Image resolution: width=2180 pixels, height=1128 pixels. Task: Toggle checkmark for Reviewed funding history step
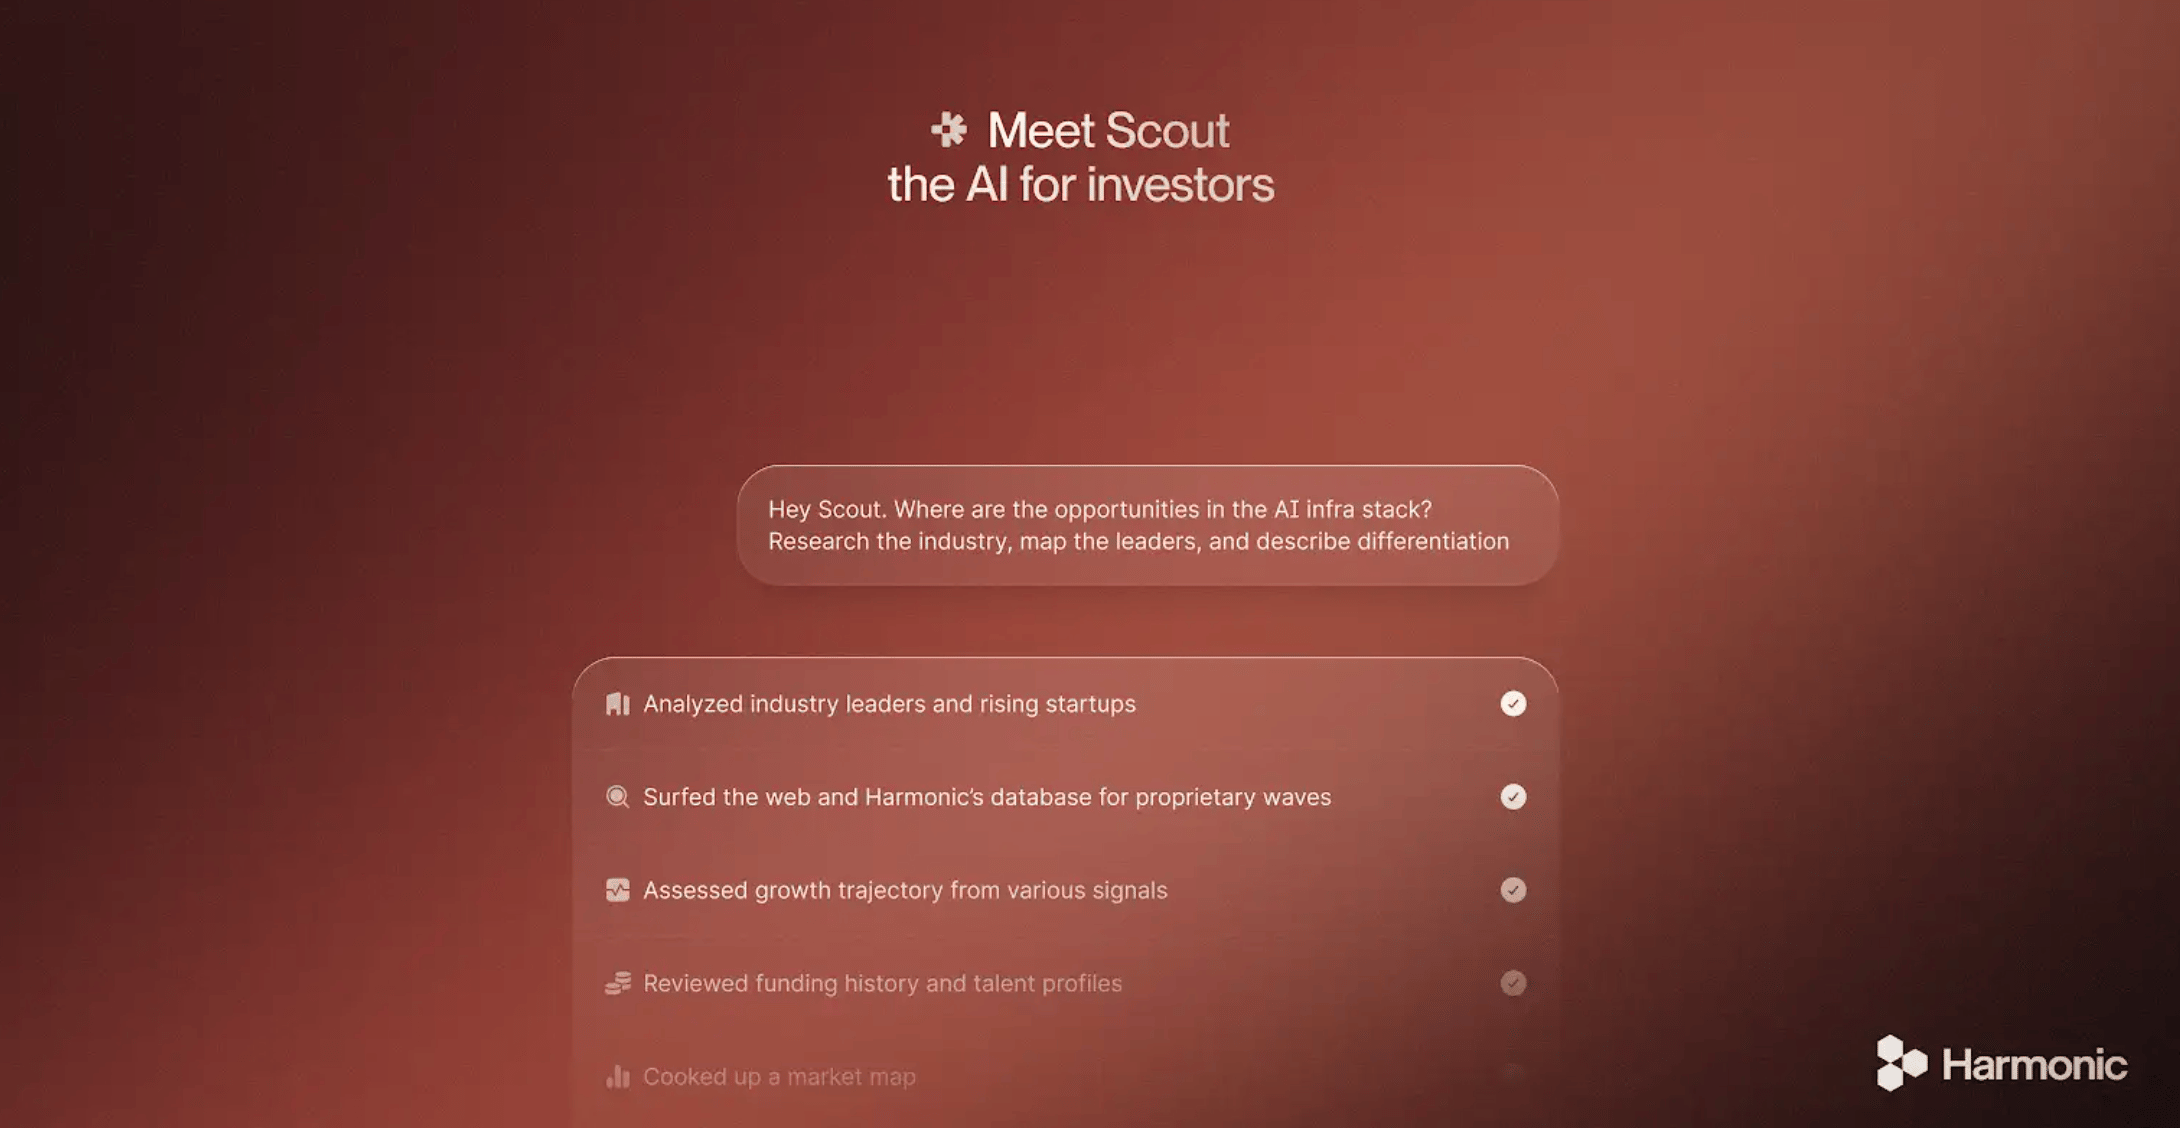click(1513, 983)
